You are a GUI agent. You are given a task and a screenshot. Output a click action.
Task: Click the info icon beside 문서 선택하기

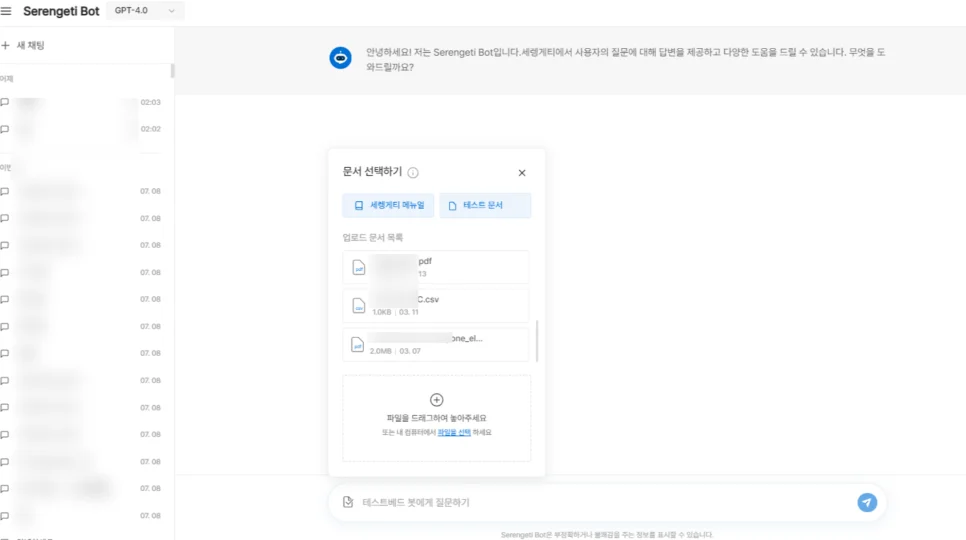tap(413, 173)
